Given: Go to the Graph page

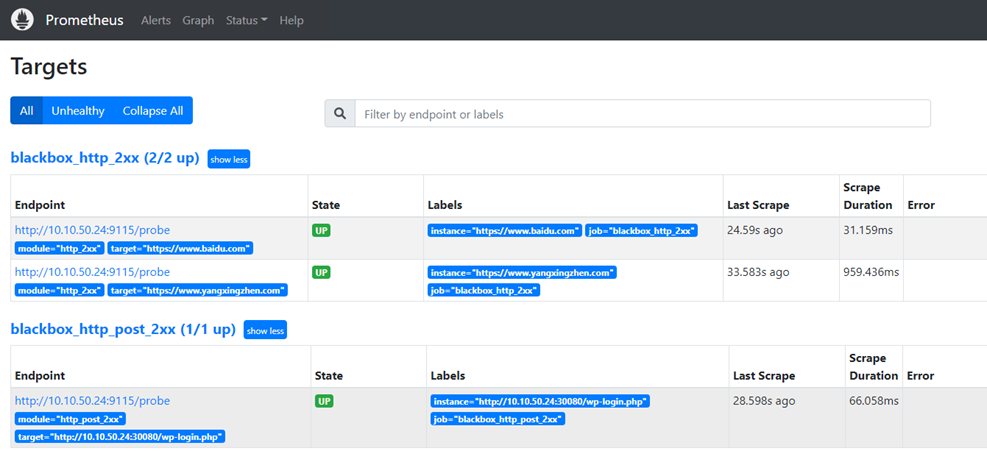Looking at the screenshot, I should coord(198,20).
